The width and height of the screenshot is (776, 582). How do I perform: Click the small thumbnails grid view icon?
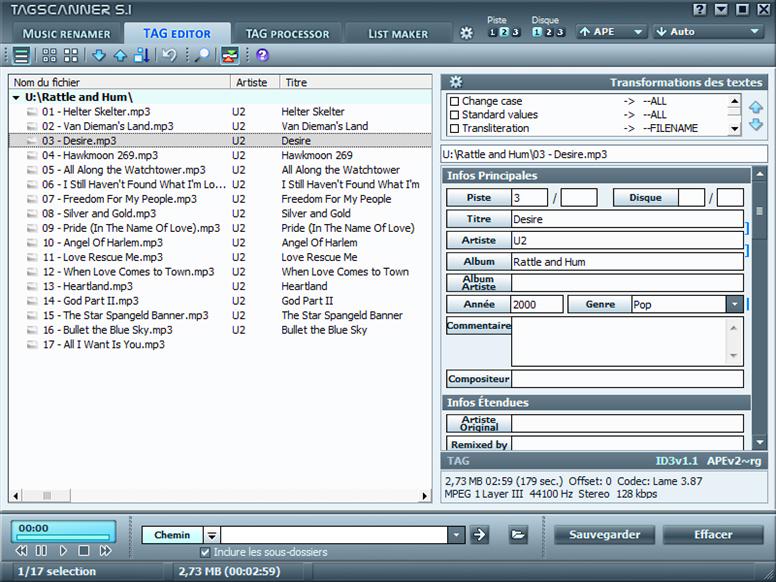click(49, 55)
